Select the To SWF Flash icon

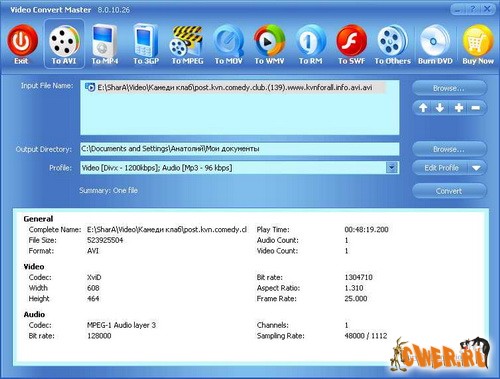[351, 41]
